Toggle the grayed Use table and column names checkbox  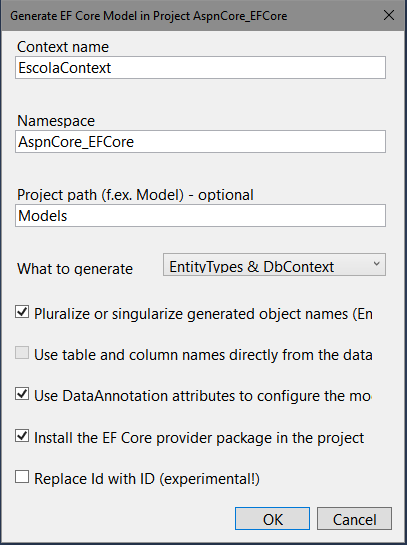tap(22, 353)
